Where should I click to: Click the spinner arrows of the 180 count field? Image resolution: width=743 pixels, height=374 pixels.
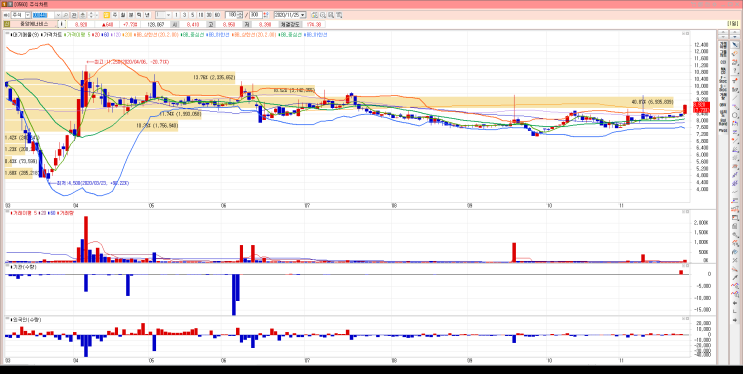[240, 15]
